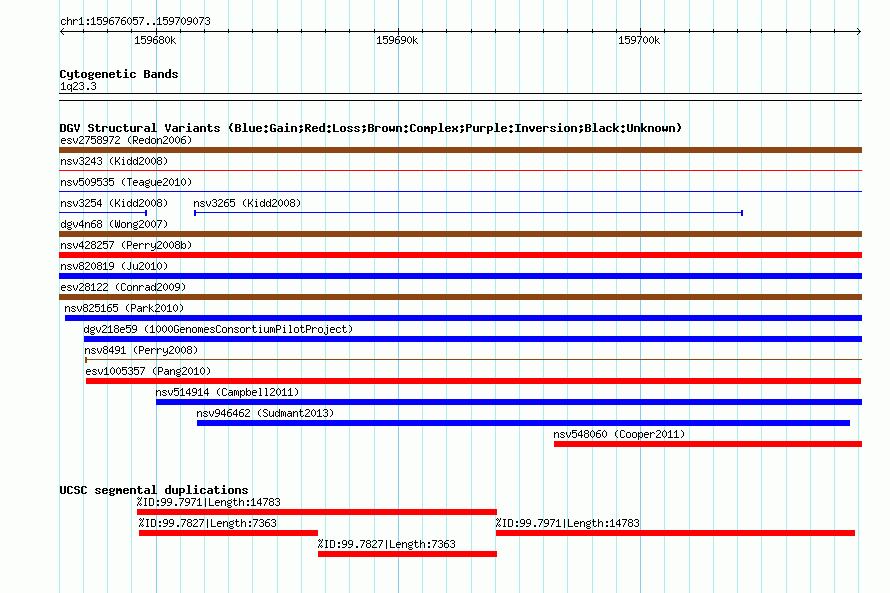Screen dimensions: 890x593
Task: Select nsv514914 (Campbell2011) variant label
Action: pos(227,392)
